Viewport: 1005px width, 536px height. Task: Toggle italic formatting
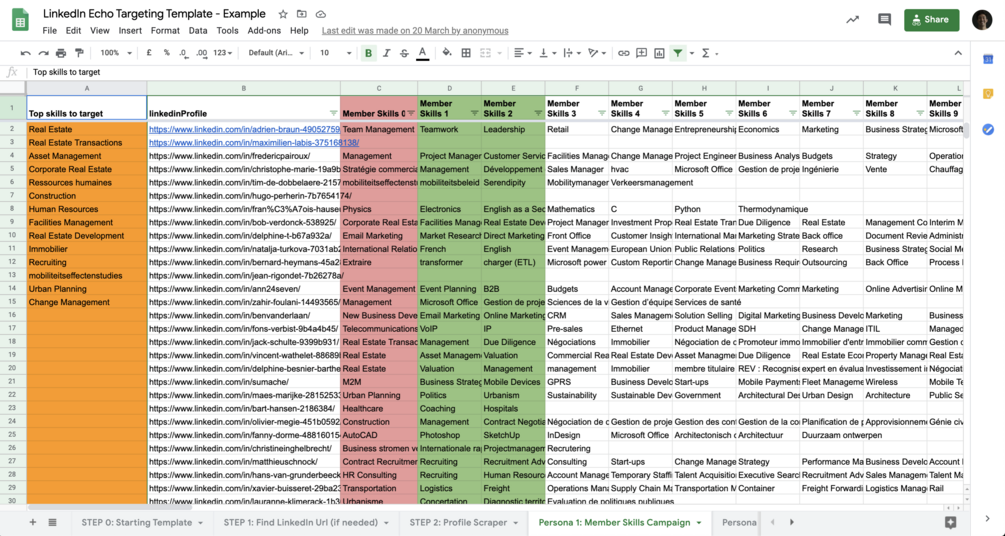pos(386,53)
